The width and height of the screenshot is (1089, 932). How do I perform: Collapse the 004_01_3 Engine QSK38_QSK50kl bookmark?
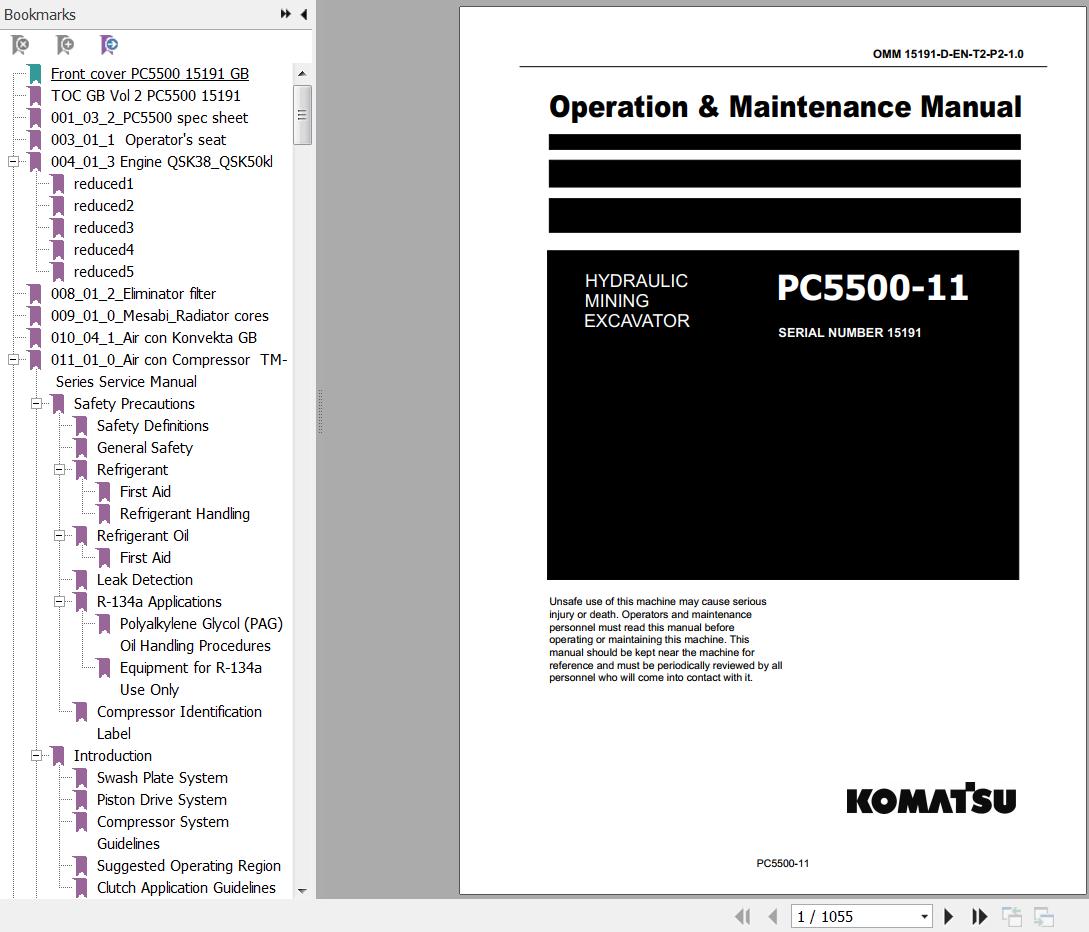[13, 162]
